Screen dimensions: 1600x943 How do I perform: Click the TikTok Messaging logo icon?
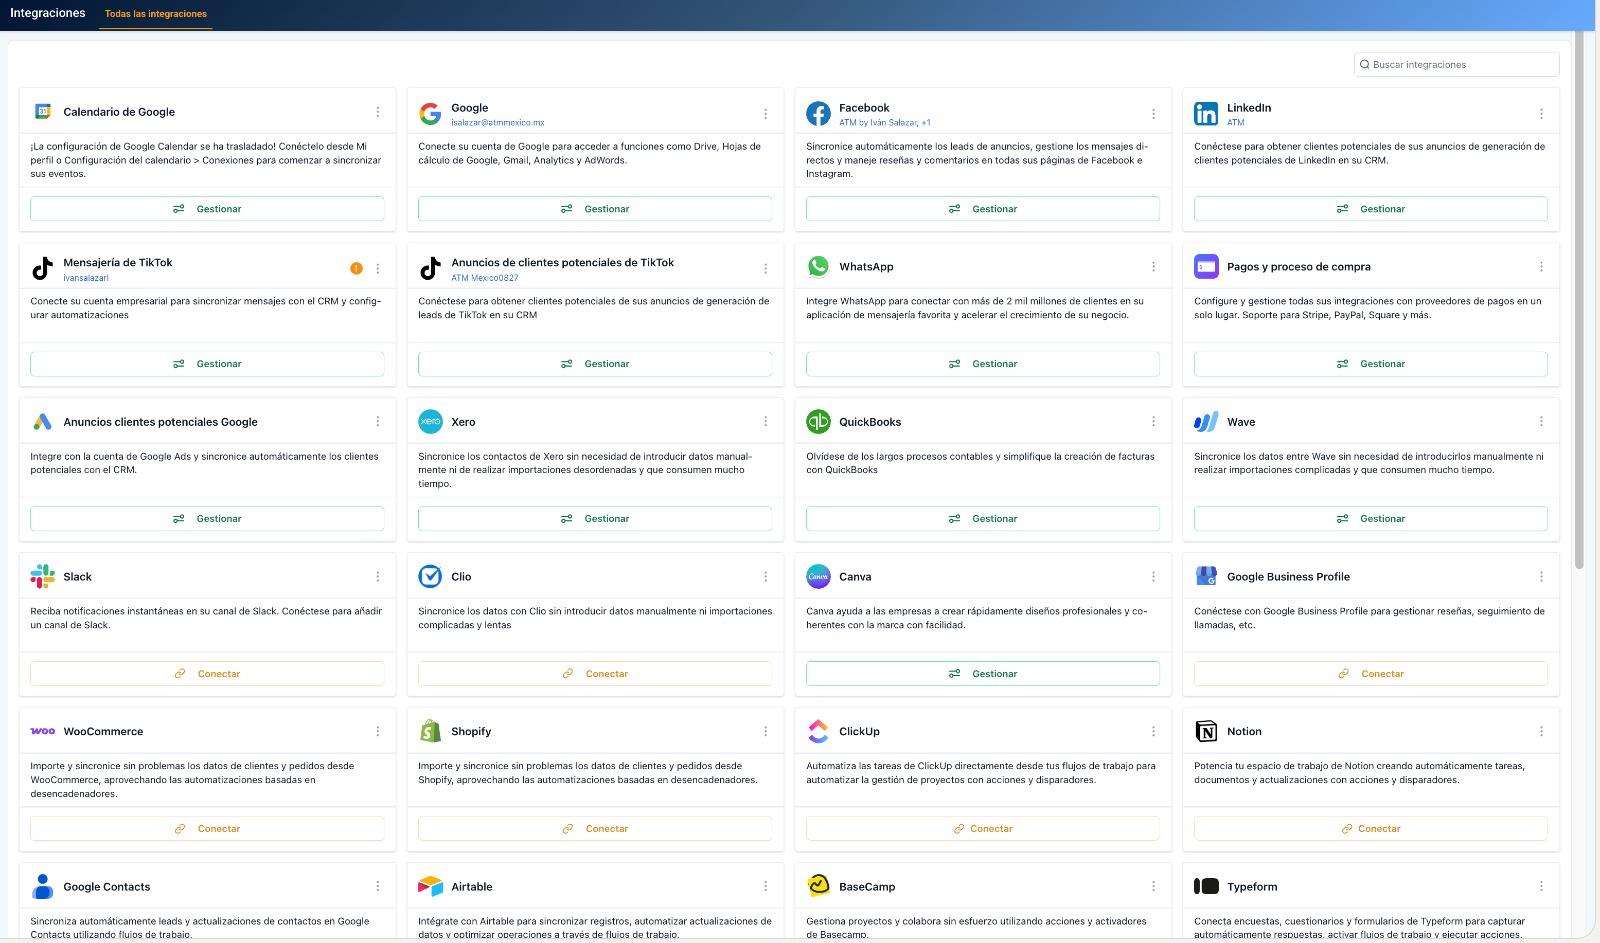pos(42,268)
